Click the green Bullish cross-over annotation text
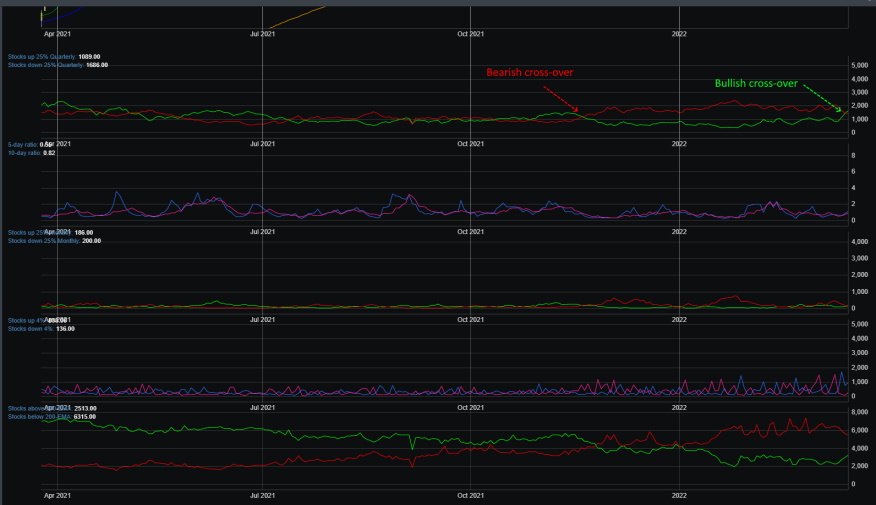Screen dimensions: 876x505 [756, 84]
